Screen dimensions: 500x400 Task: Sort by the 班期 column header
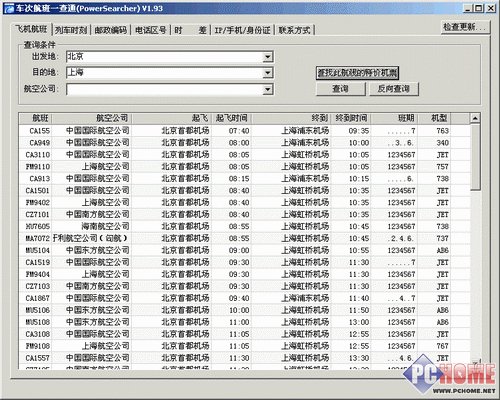point(394,118)
